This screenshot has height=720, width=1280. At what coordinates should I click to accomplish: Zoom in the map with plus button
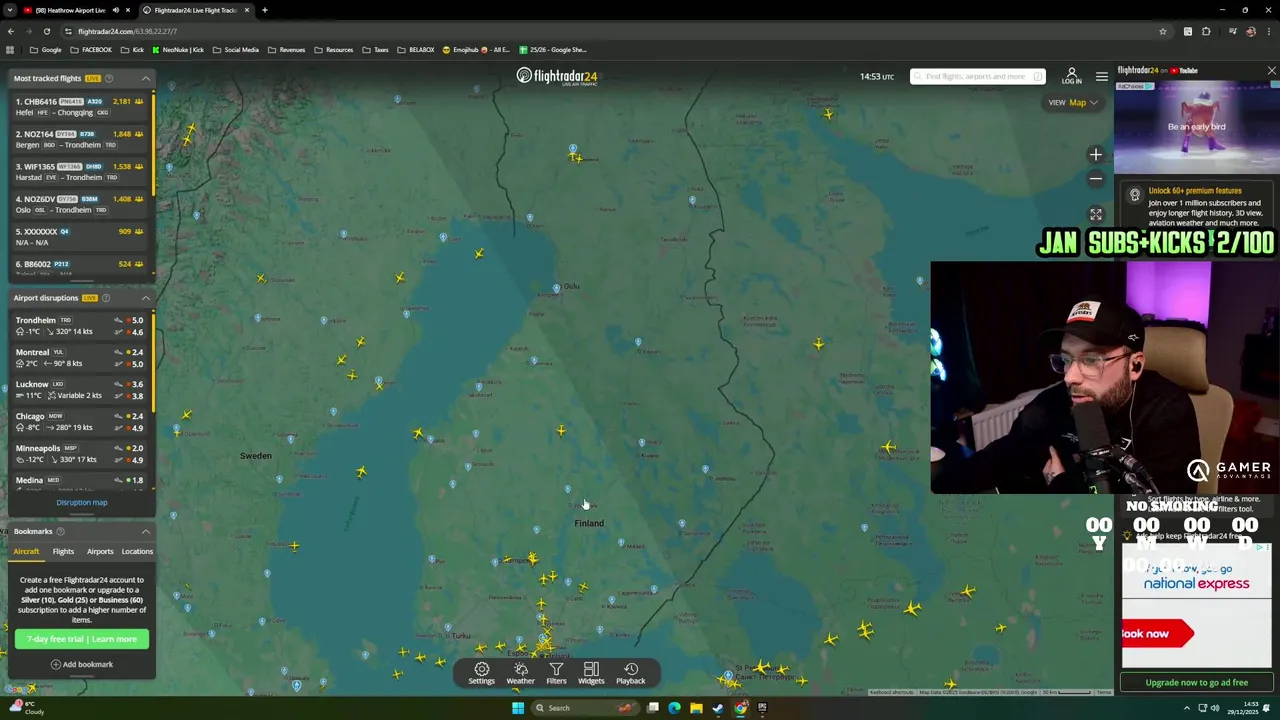point(1096,155)
